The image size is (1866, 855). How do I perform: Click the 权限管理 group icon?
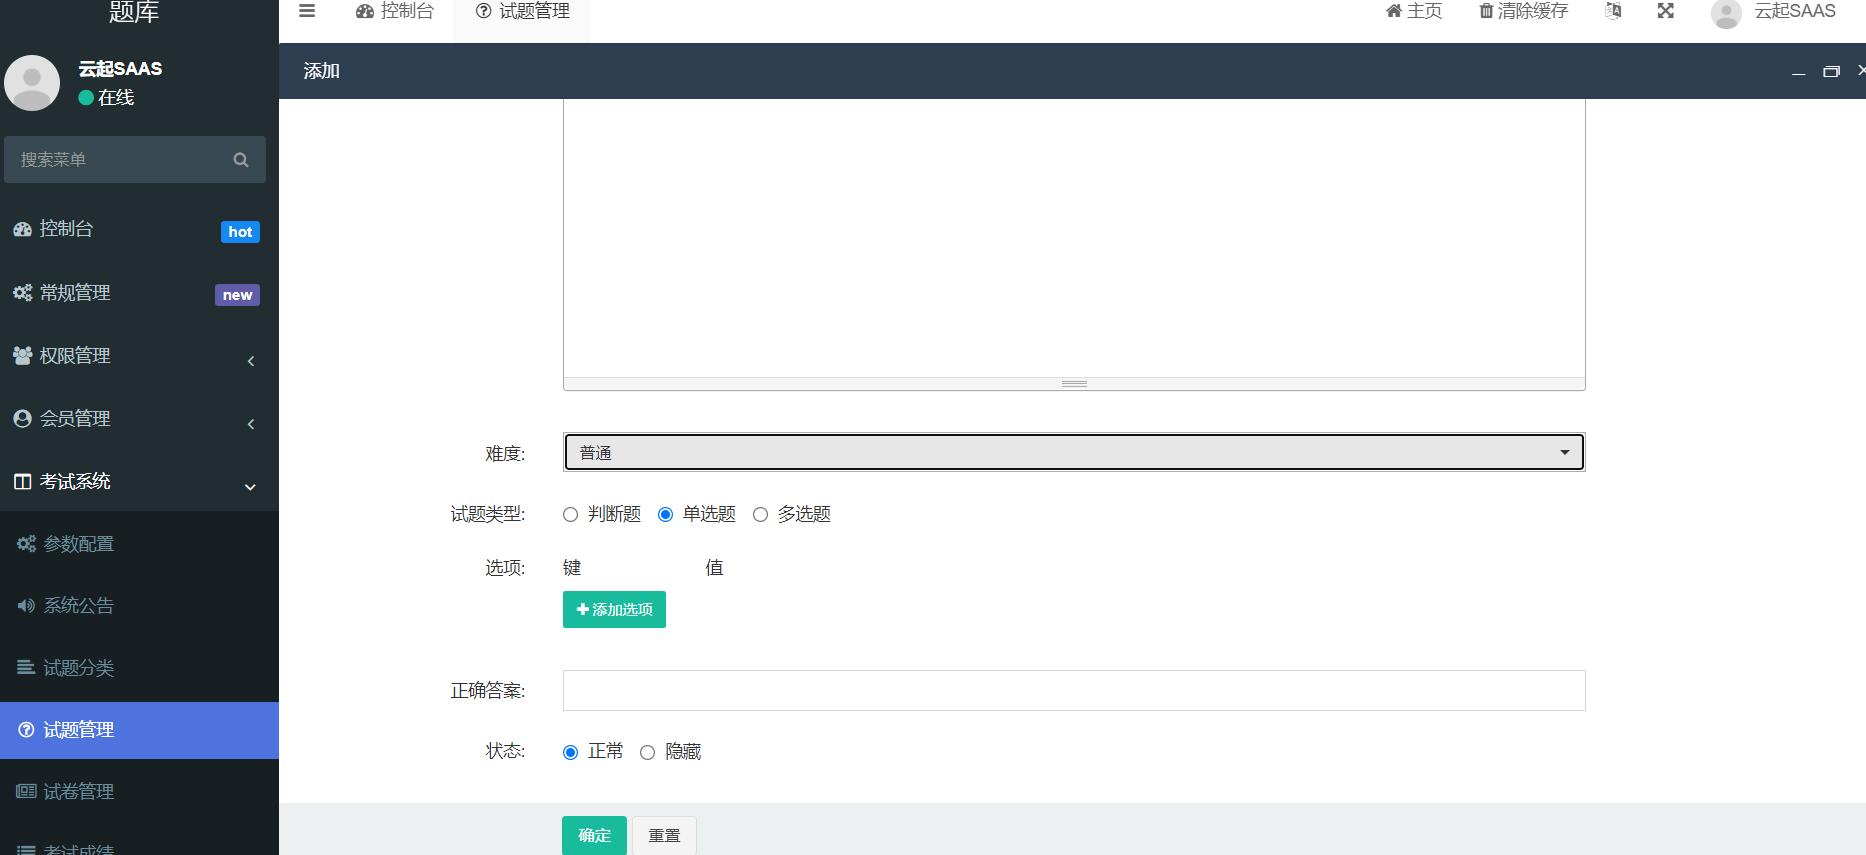pyautogui.click(x=23, y=356)
